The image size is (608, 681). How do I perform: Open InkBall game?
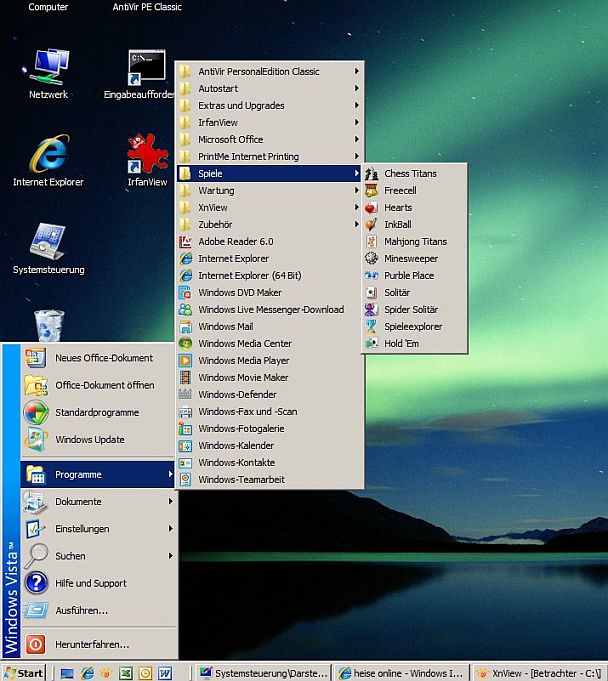(x=414, y=225)
